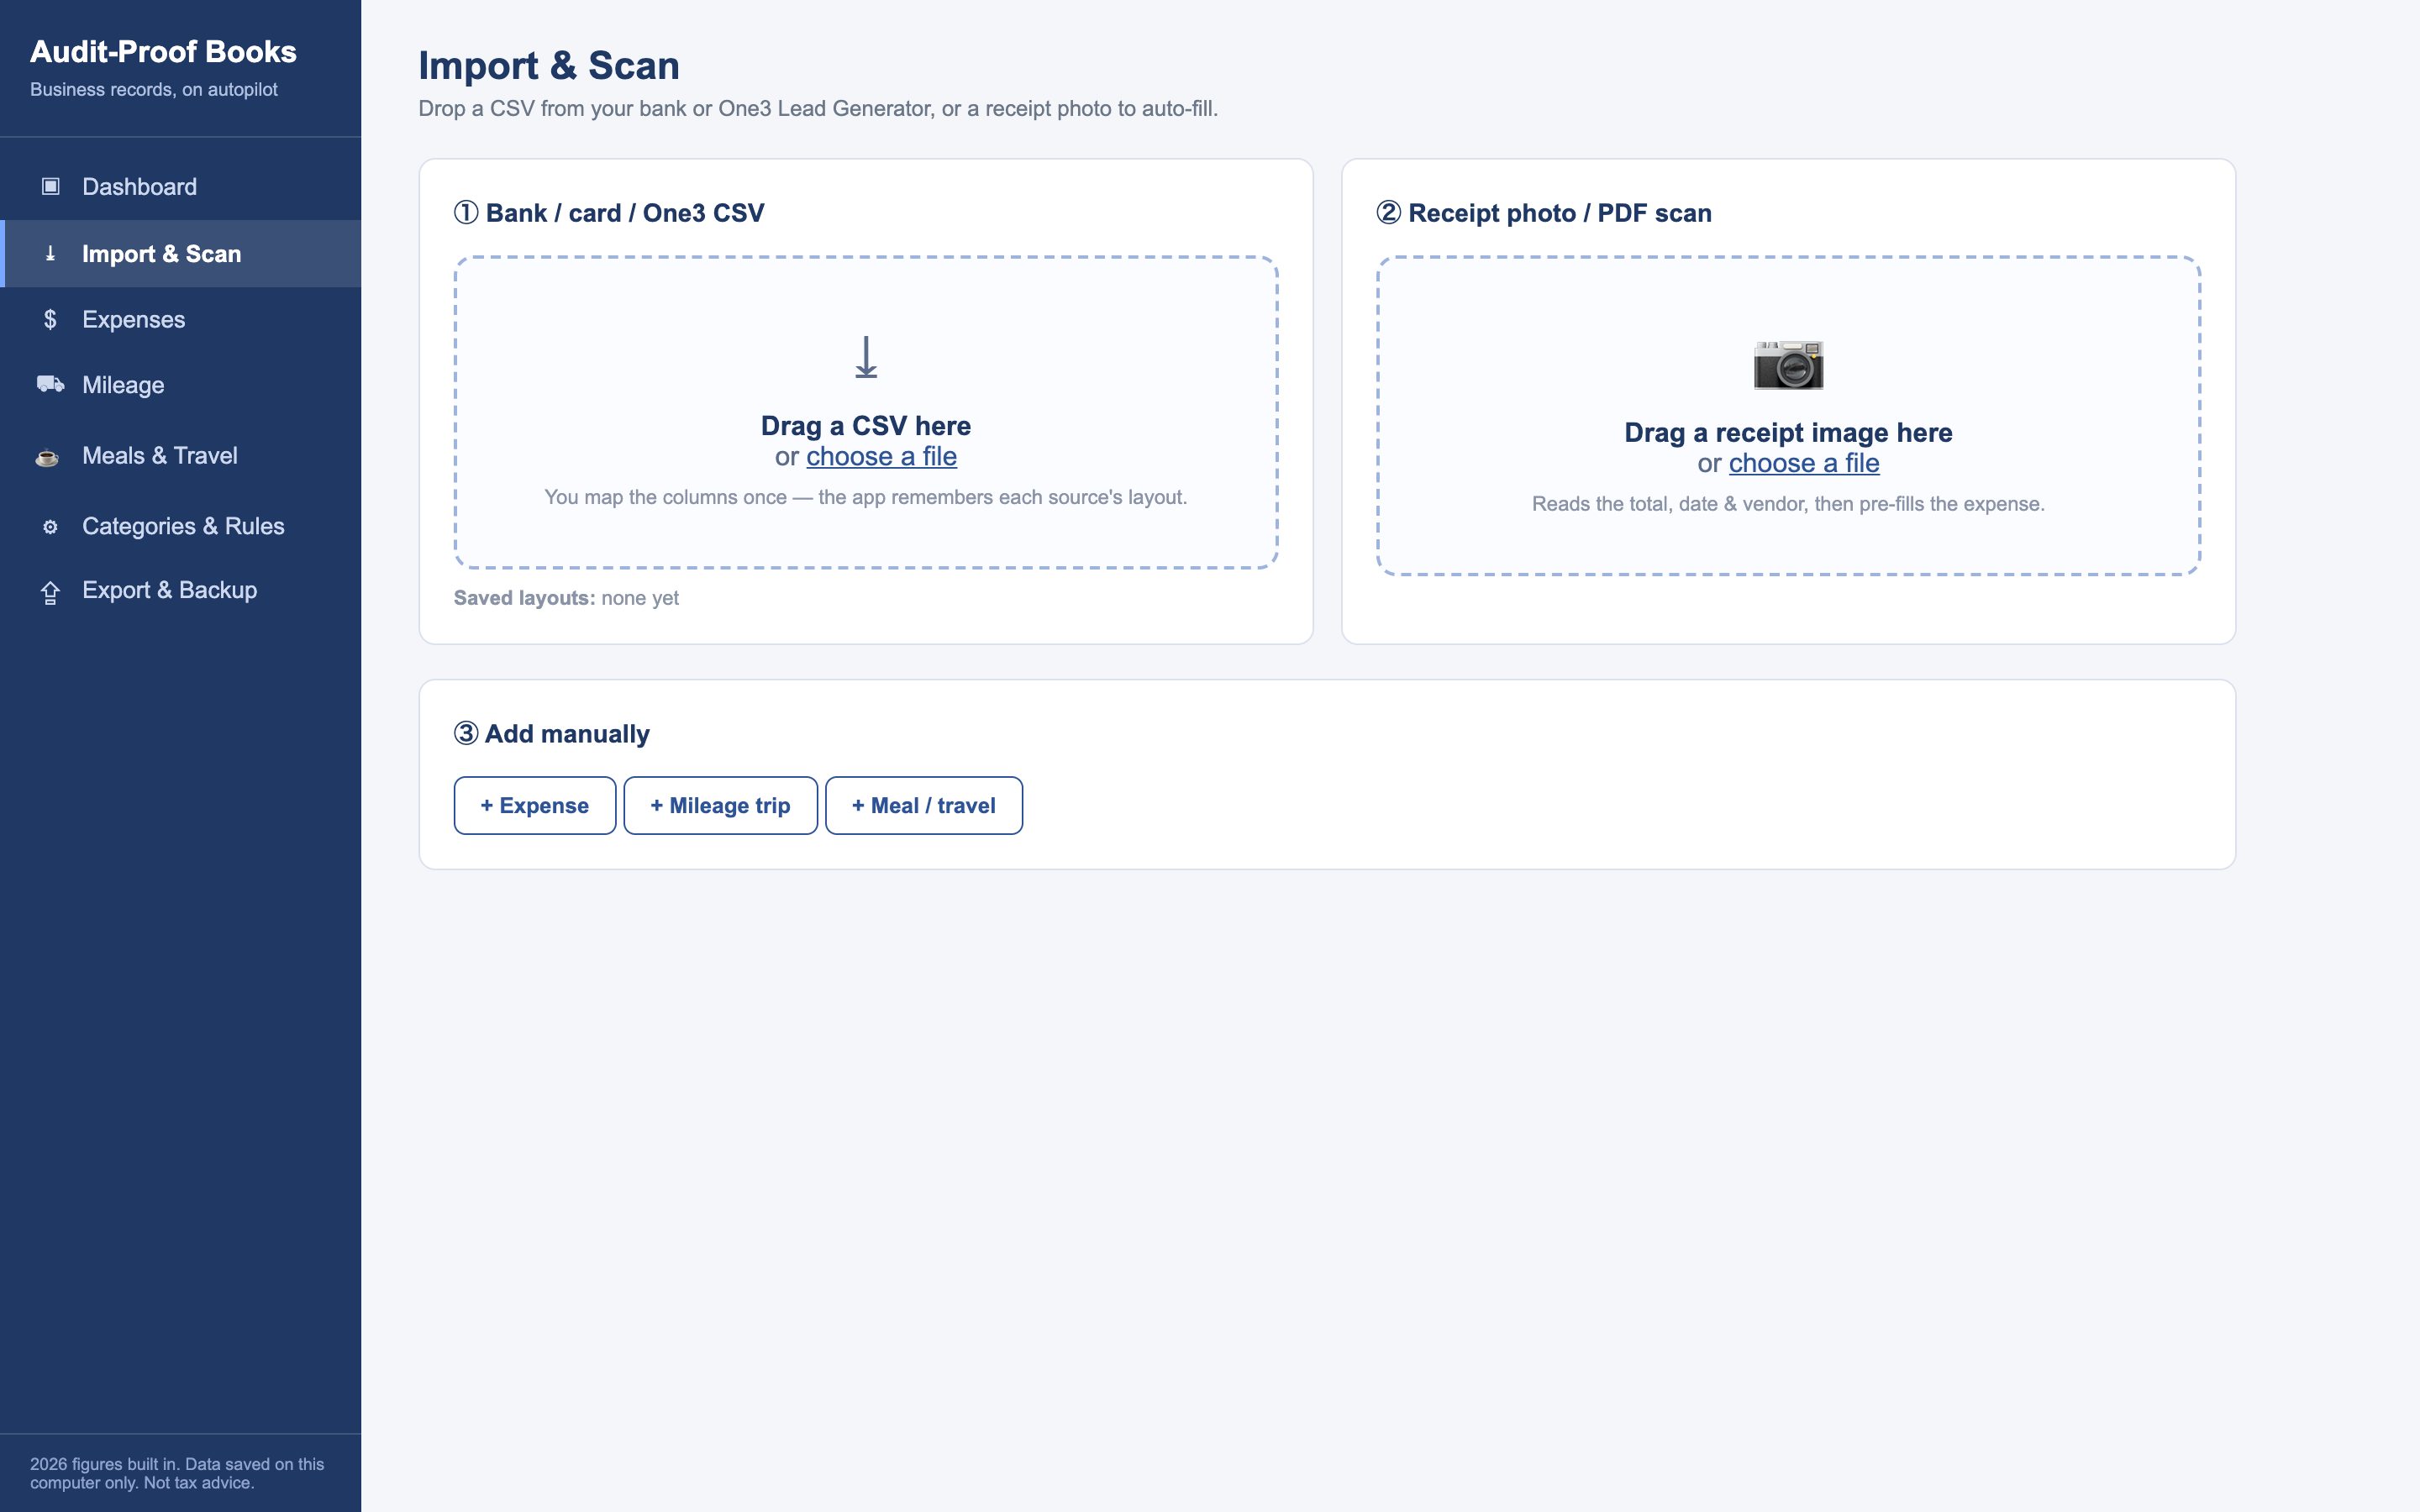This screenshot has height=1512, width=2420.
Task: Click 'Drag a CSV here' text
Action: coord(866,426)
